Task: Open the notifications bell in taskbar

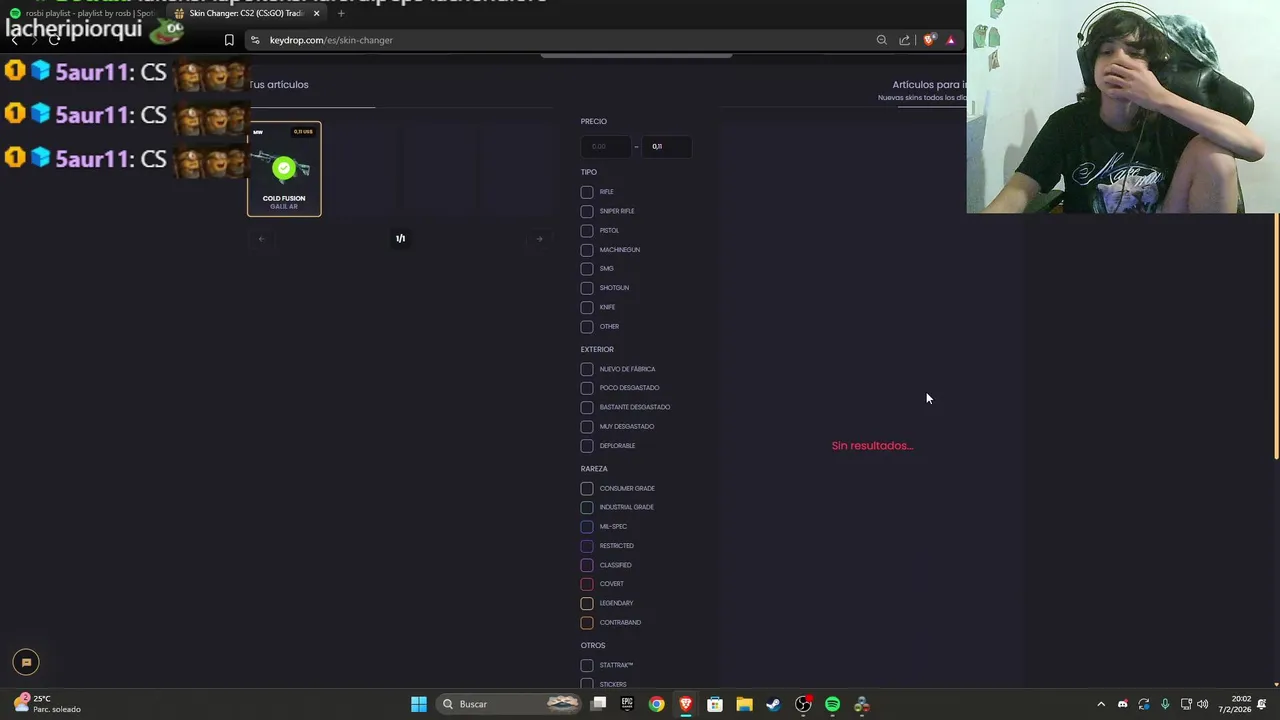Action: coord(1263,704)
